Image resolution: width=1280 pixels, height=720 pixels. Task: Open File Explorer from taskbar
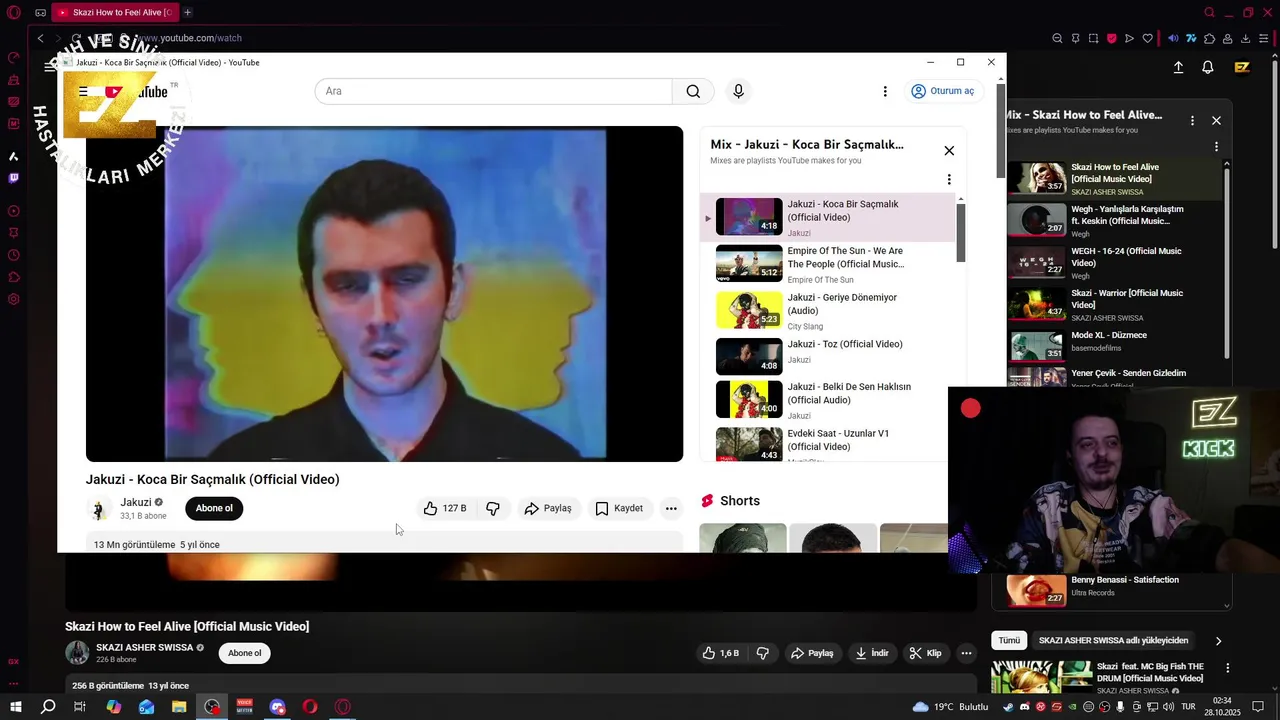point(179,706)
